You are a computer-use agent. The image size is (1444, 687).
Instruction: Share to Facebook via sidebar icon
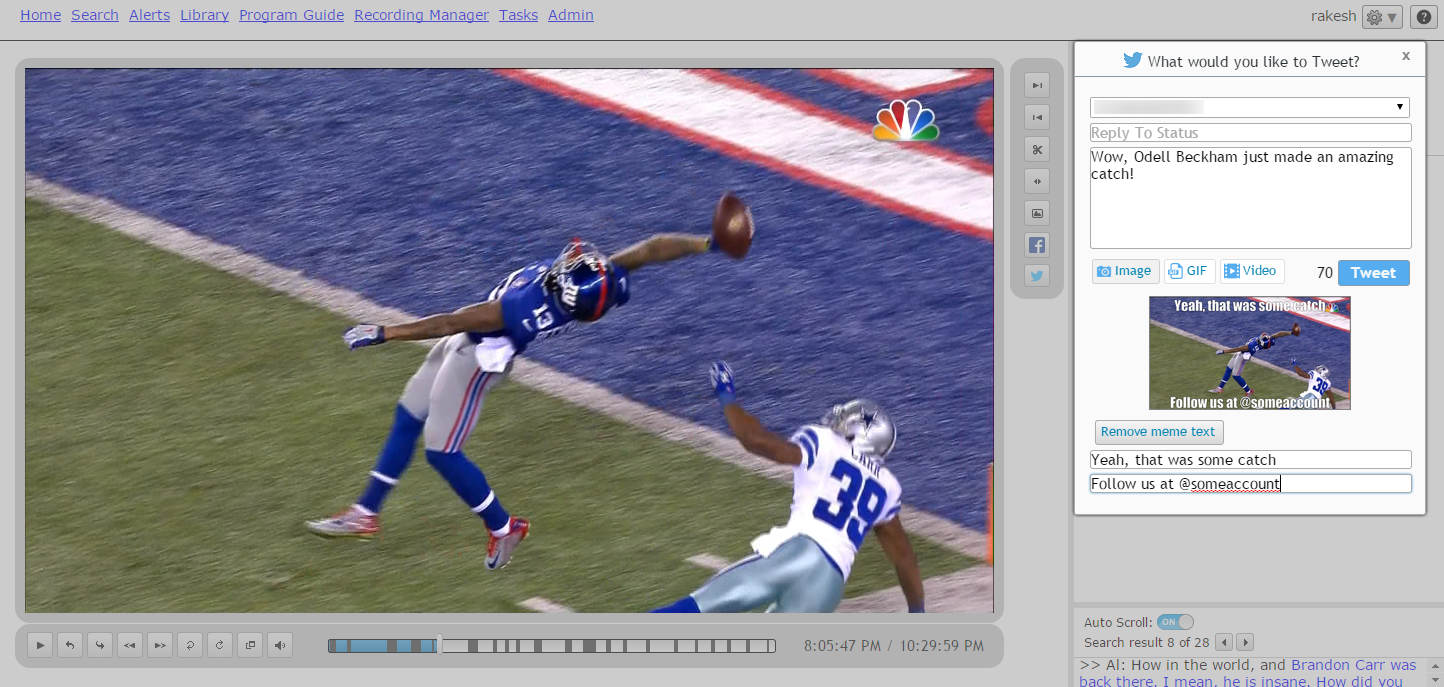[x=1037, y=245]
